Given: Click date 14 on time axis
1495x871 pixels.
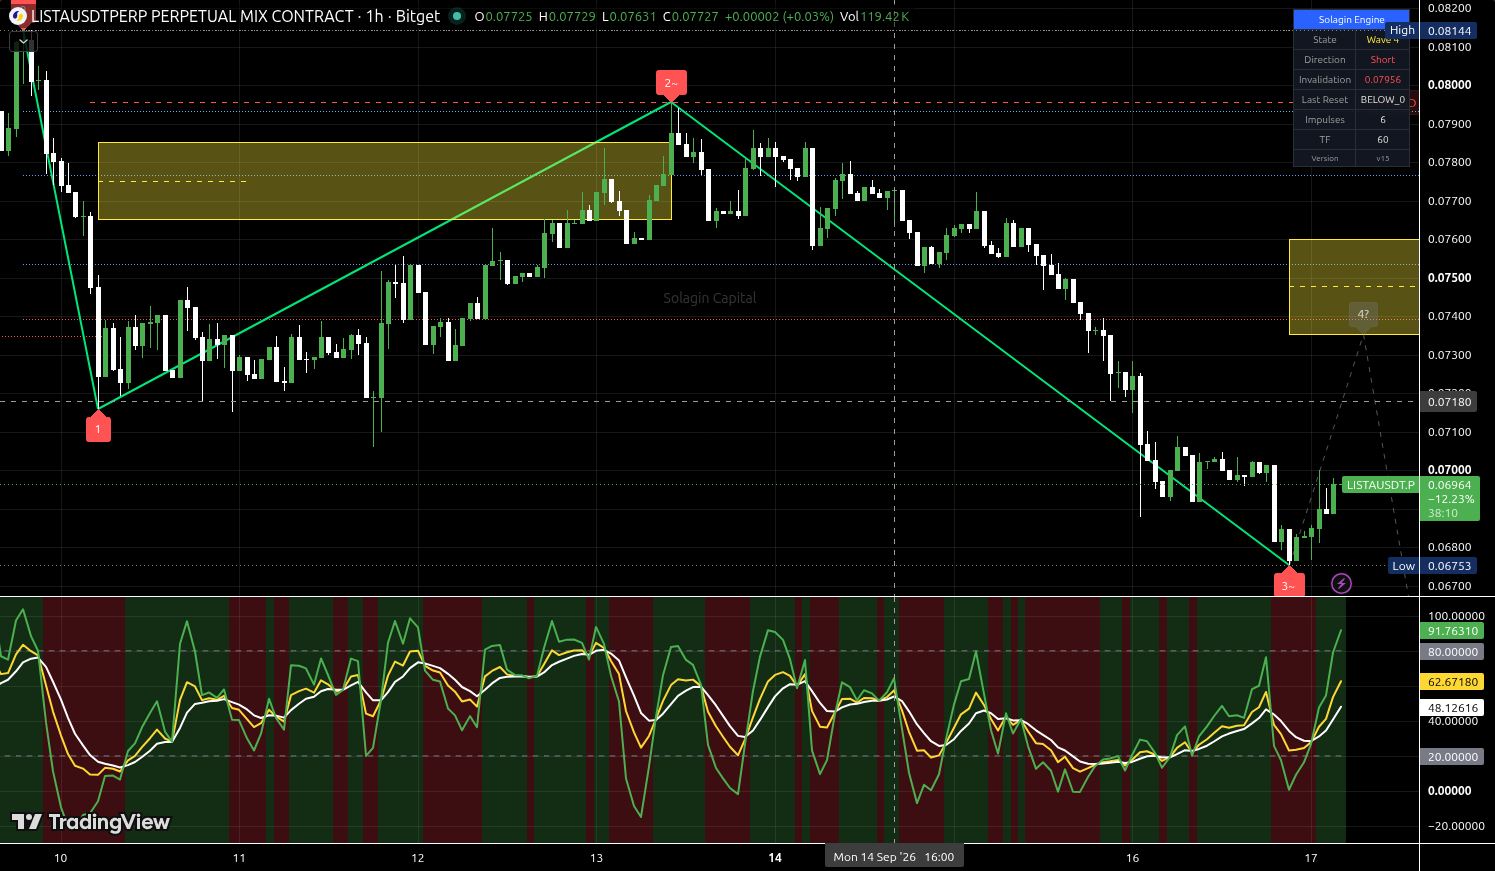Looking at the screenshot, I should tap(775, 858).
